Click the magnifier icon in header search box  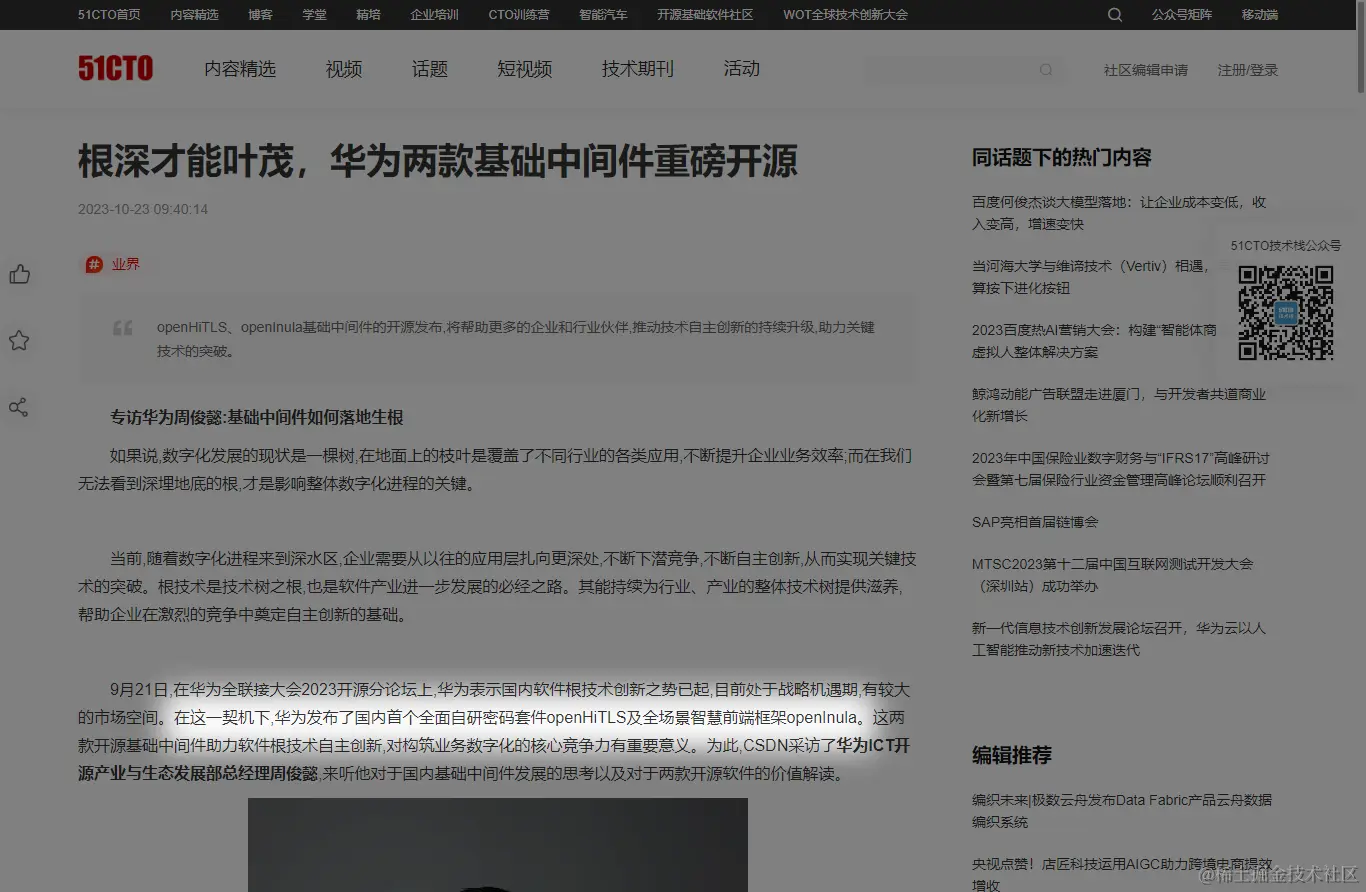(x=1046, y=70)
